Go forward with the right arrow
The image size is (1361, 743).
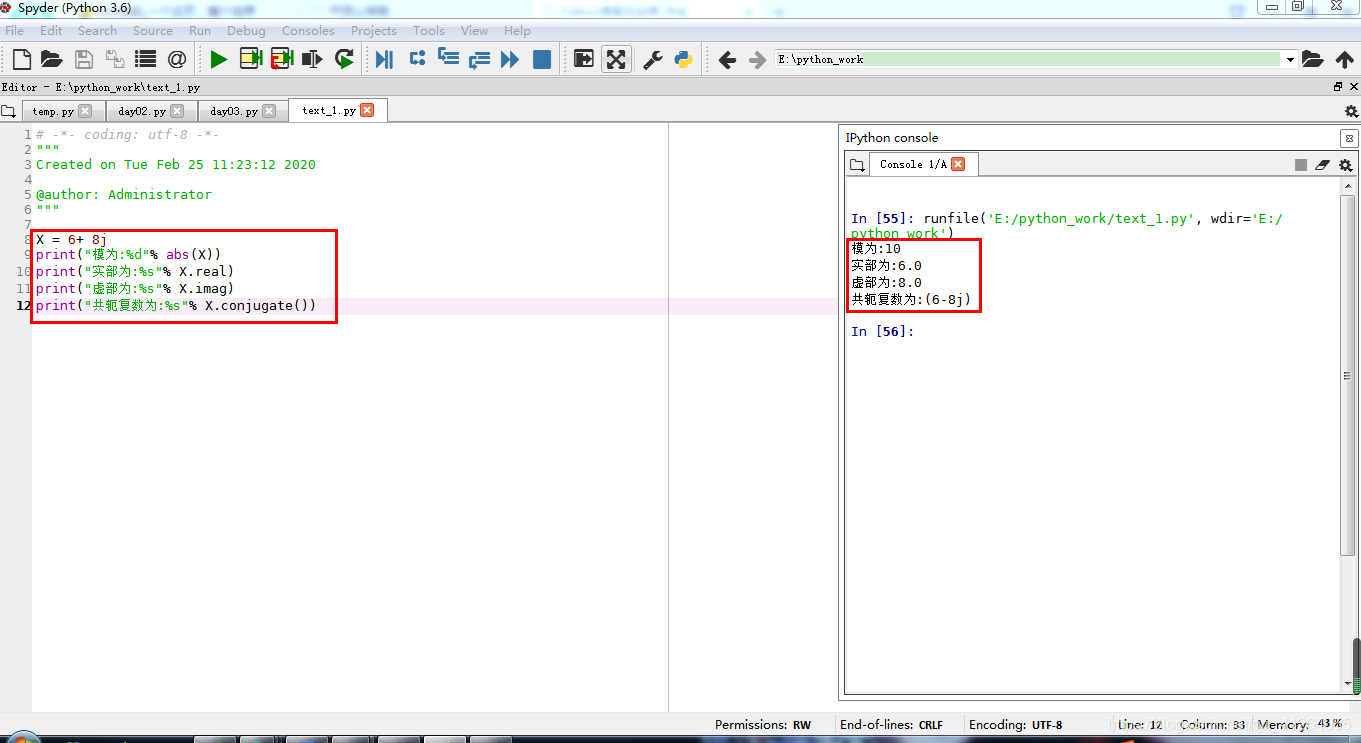(757, 60)
